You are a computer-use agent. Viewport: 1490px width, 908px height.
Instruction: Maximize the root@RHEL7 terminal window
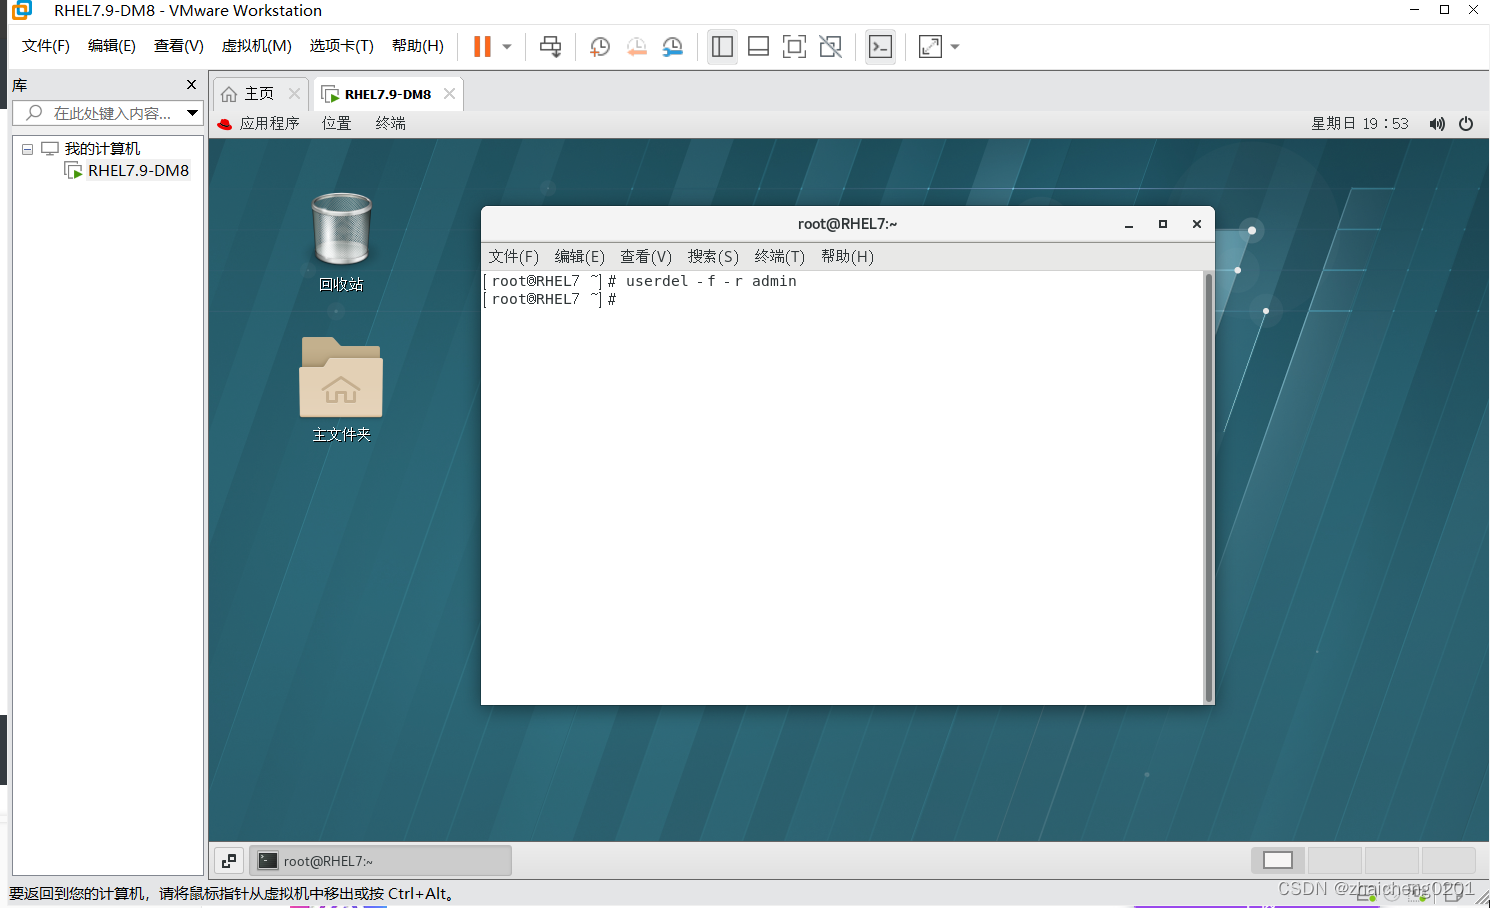point(1163,225)
